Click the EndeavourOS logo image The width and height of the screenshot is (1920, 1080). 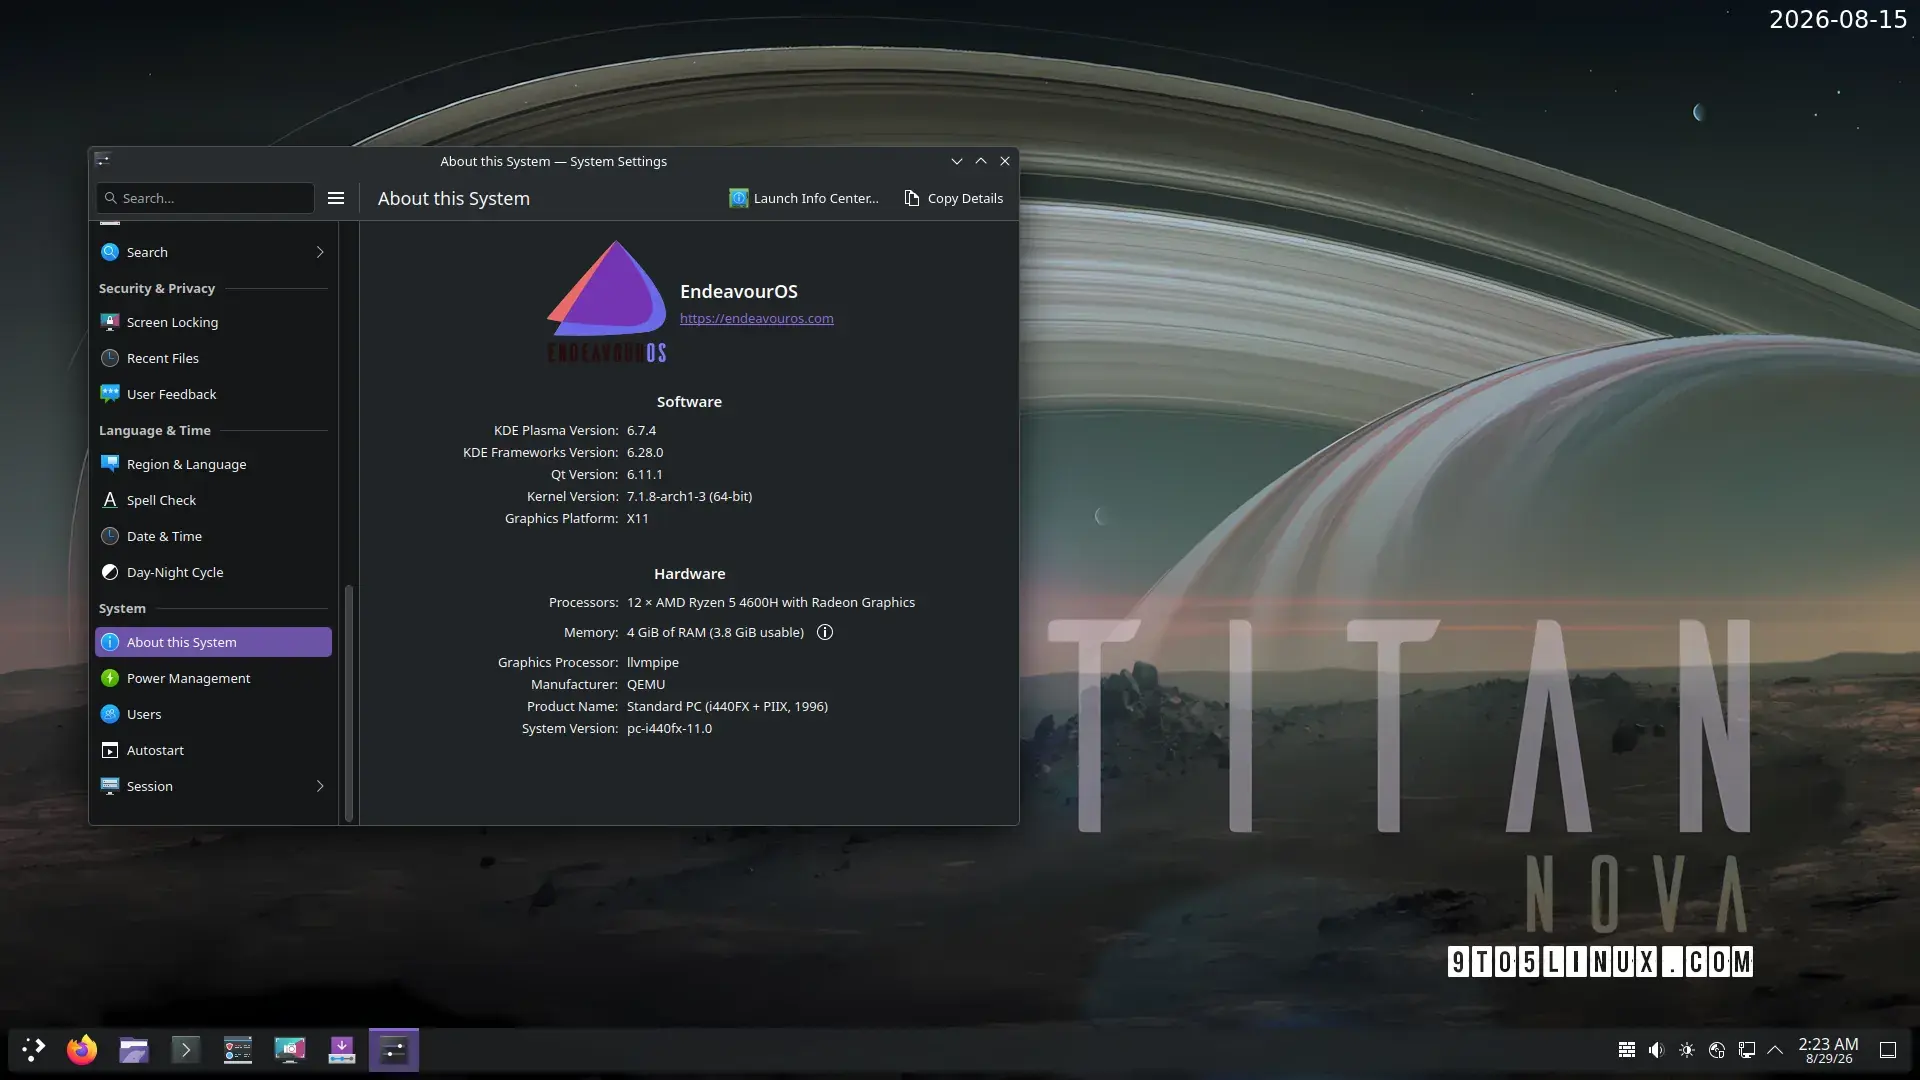607,301
